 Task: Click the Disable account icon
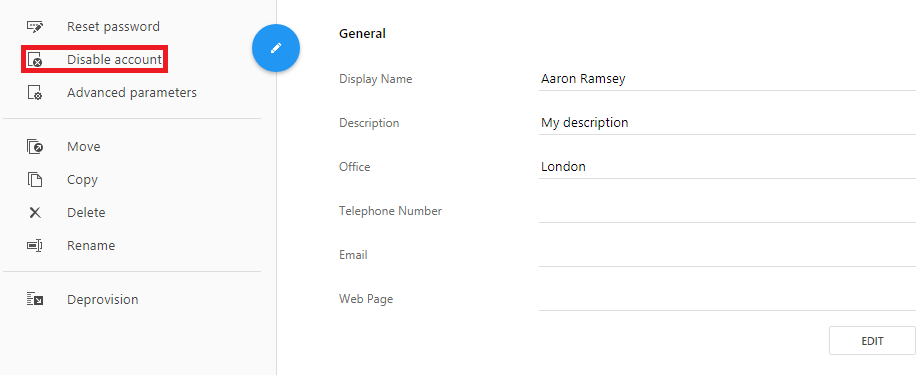[35, 59]
